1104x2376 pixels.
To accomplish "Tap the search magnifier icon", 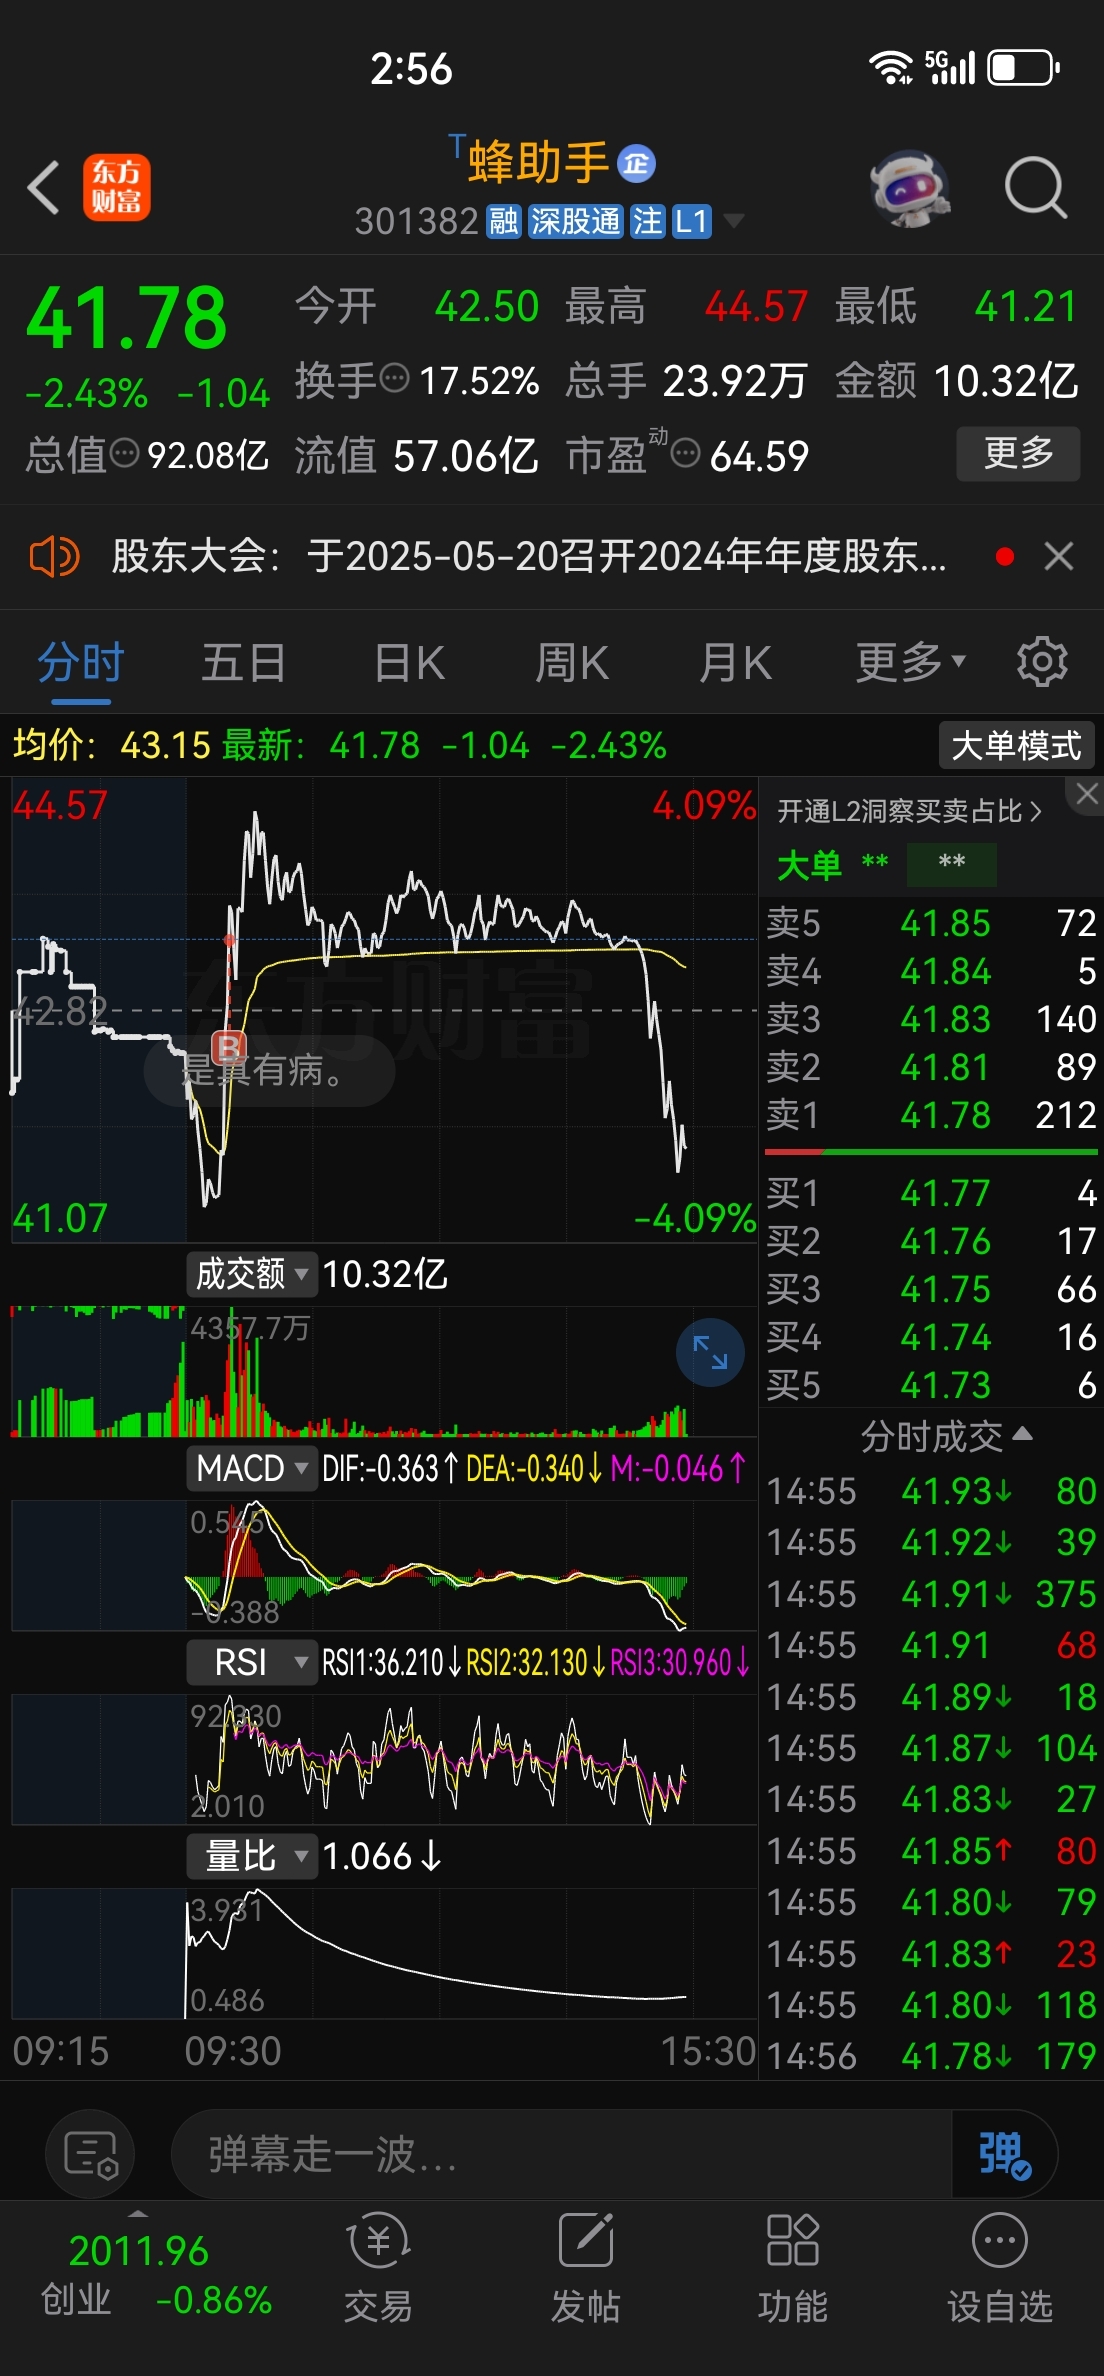I will (x=1035, y=187).
